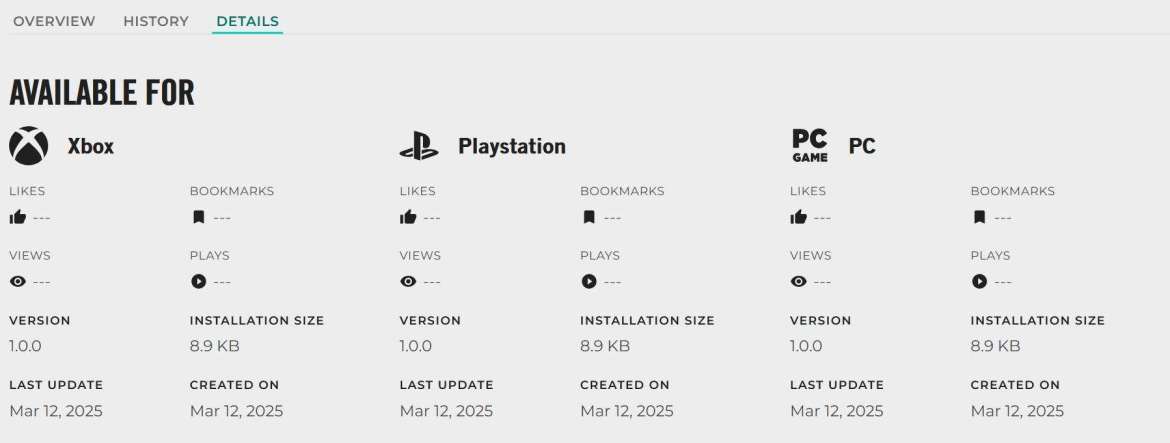Select the Details tab
Screen dimensions: 1170x443
point(247,21)
